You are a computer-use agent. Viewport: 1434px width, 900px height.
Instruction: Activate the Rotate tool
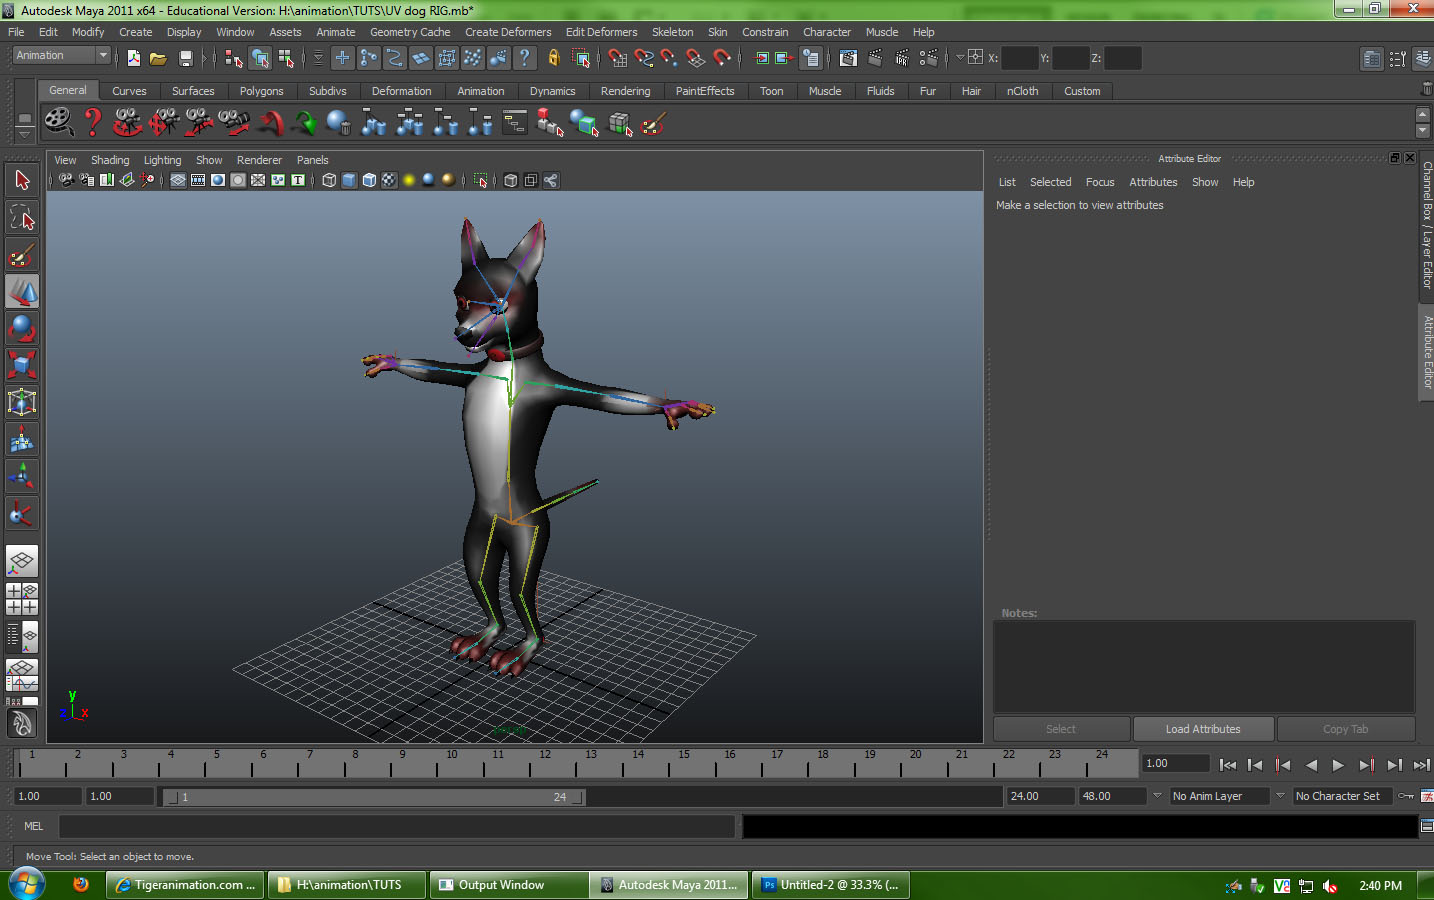pyautogui.click(x=22, y=329)
